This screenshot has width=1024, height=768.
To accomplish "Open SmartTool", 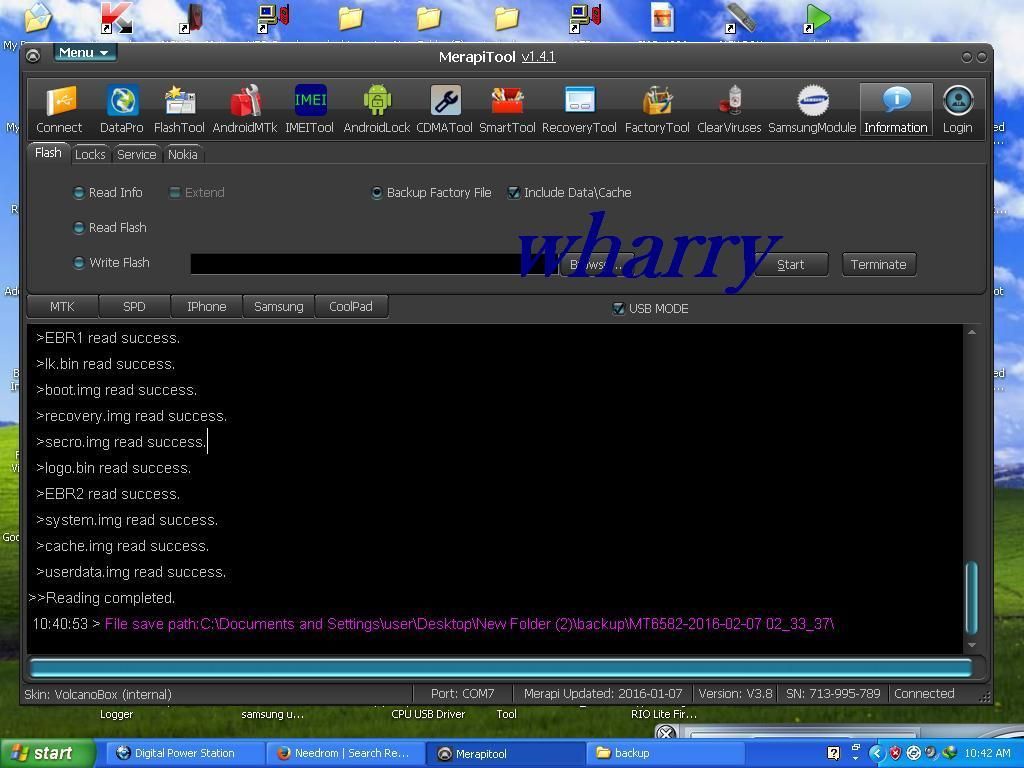I will tap(507, 109).
